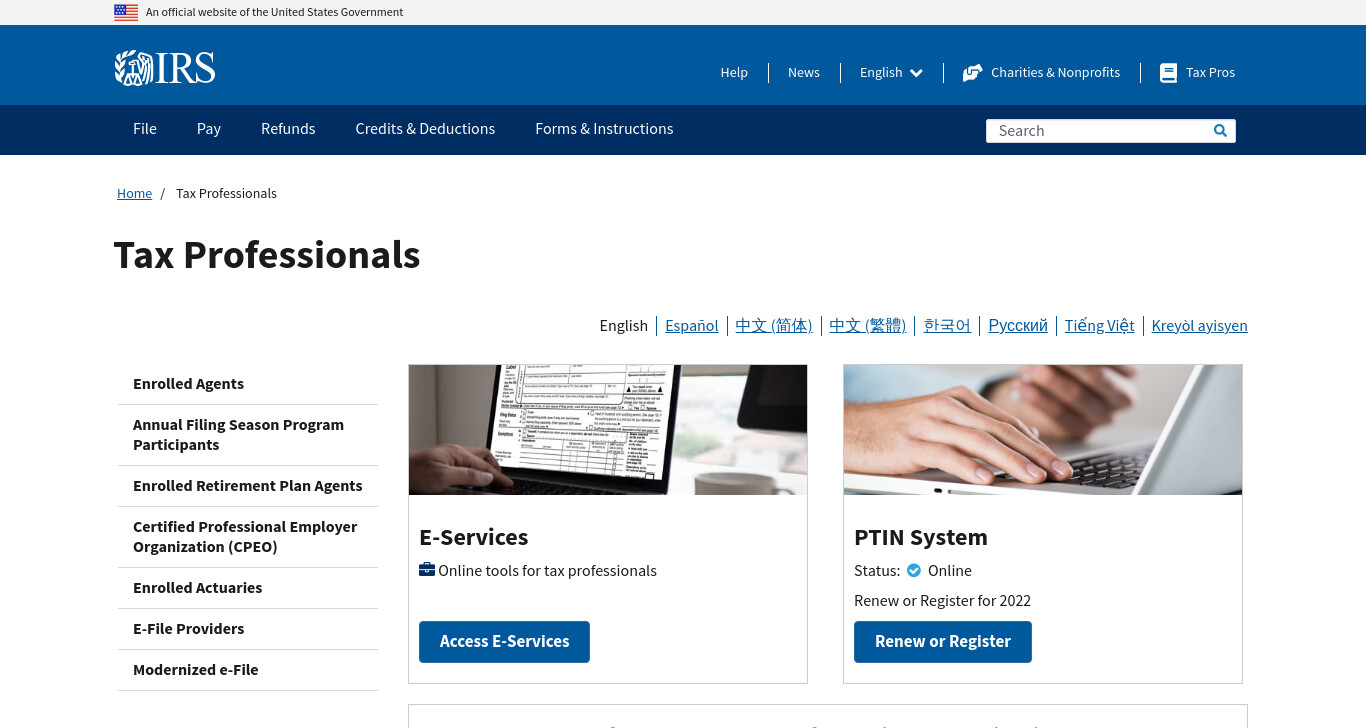Viewport: 1366px width, 728px height.
Task: Click the E-Services laptop tax form image
Action: (608, 430)
